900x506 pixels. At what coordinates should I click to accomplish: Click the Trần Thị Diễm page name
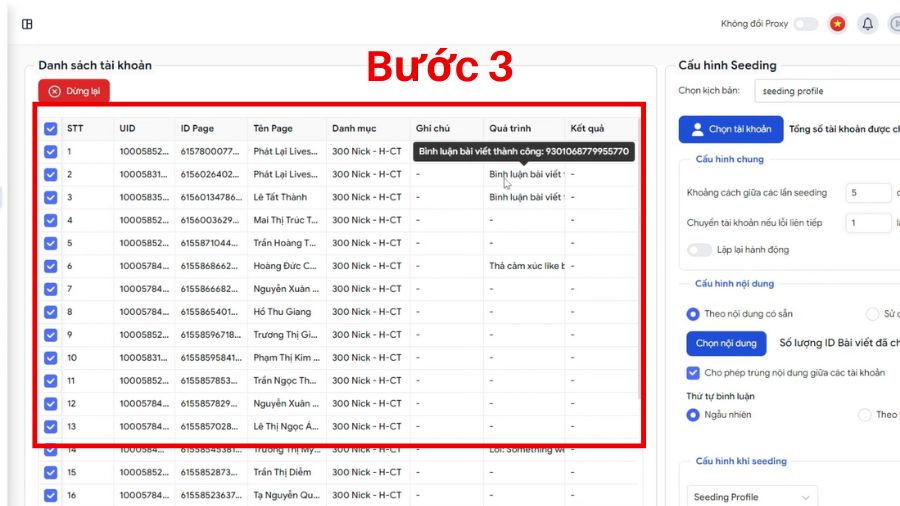click(x=282, y=473)
